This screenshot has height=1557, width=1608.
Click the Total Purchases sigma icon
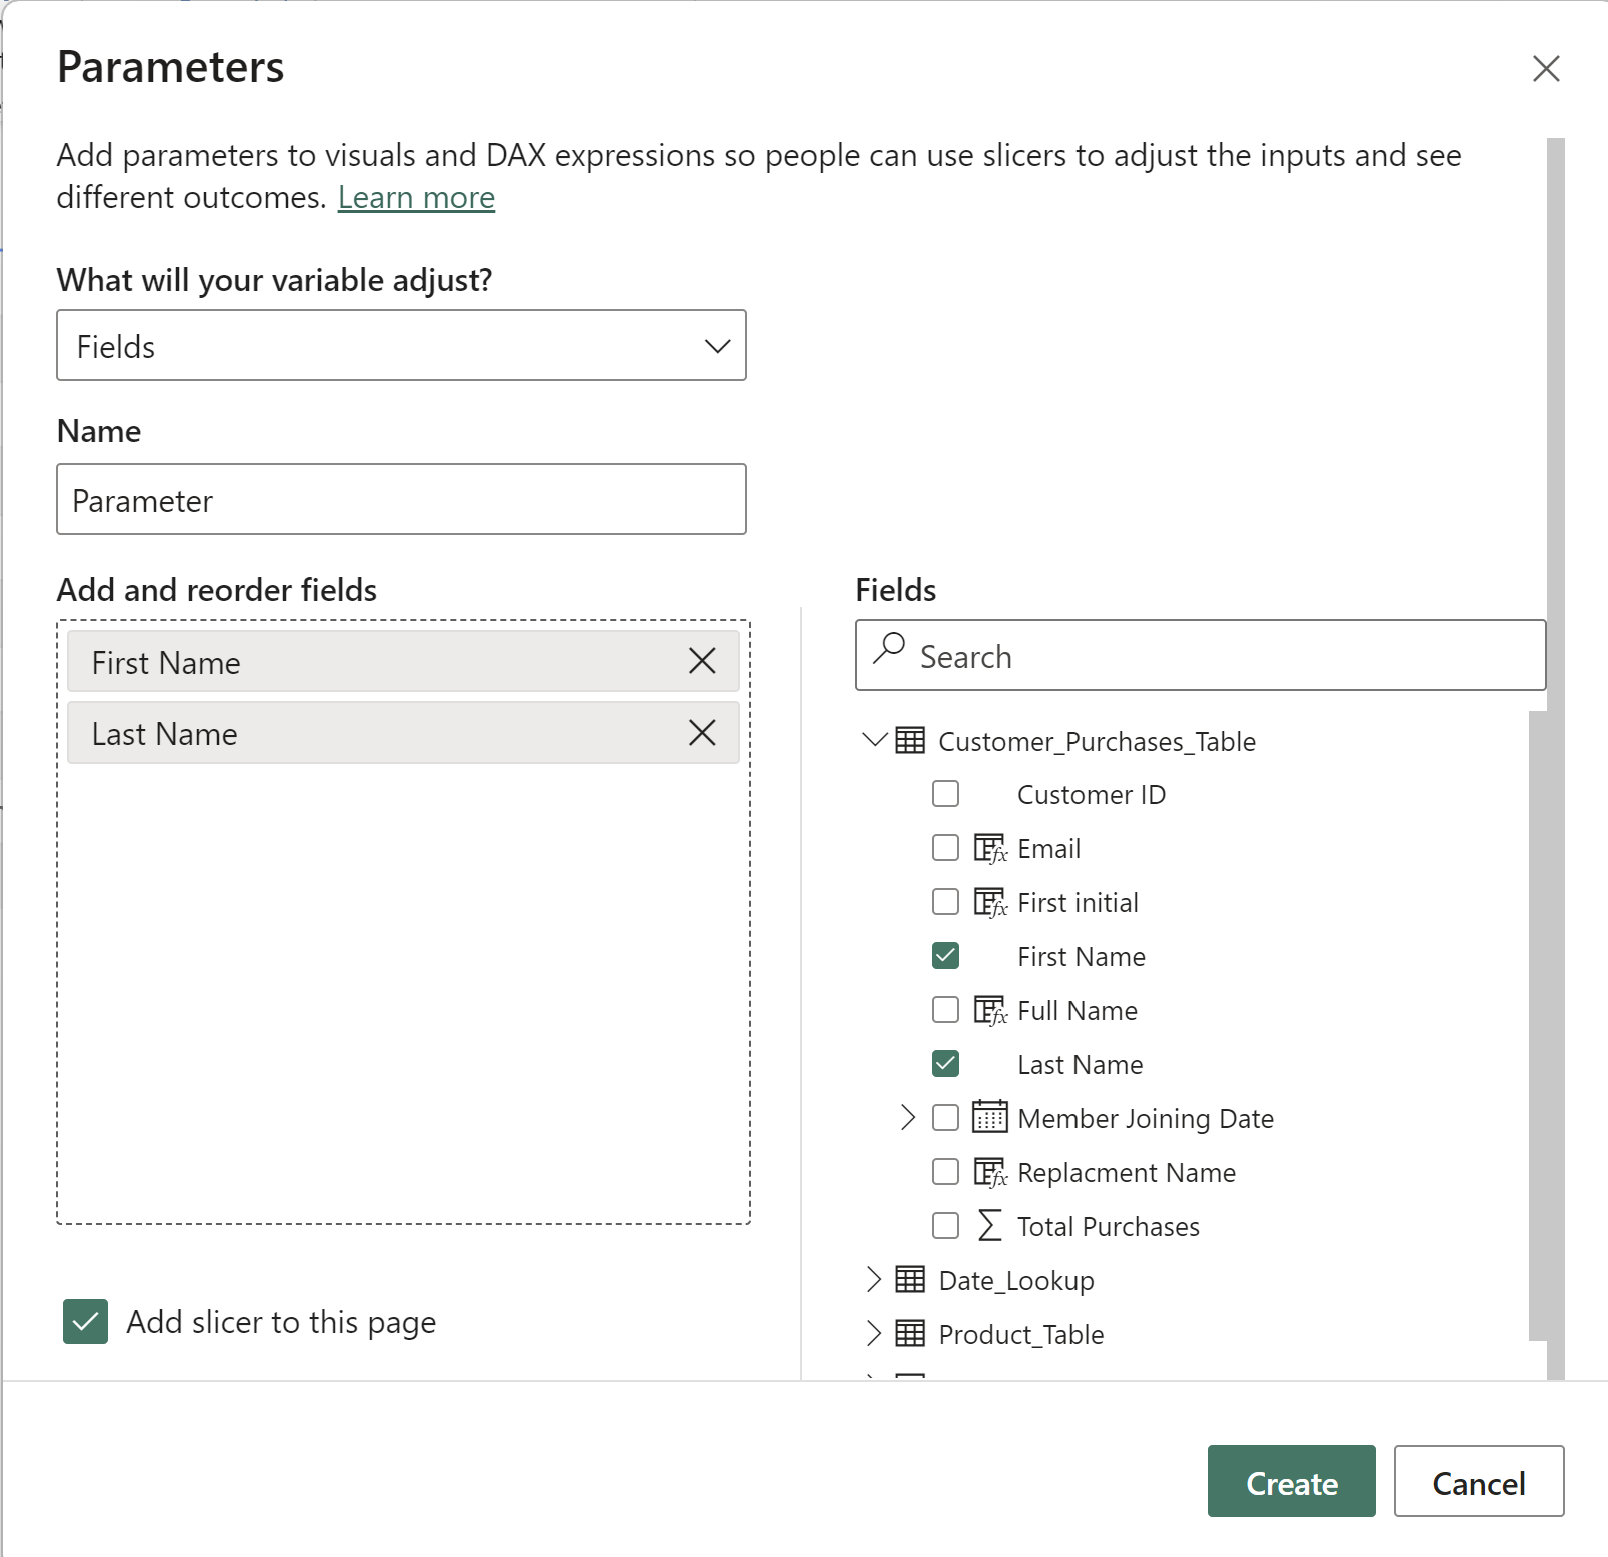(989, 1226)
